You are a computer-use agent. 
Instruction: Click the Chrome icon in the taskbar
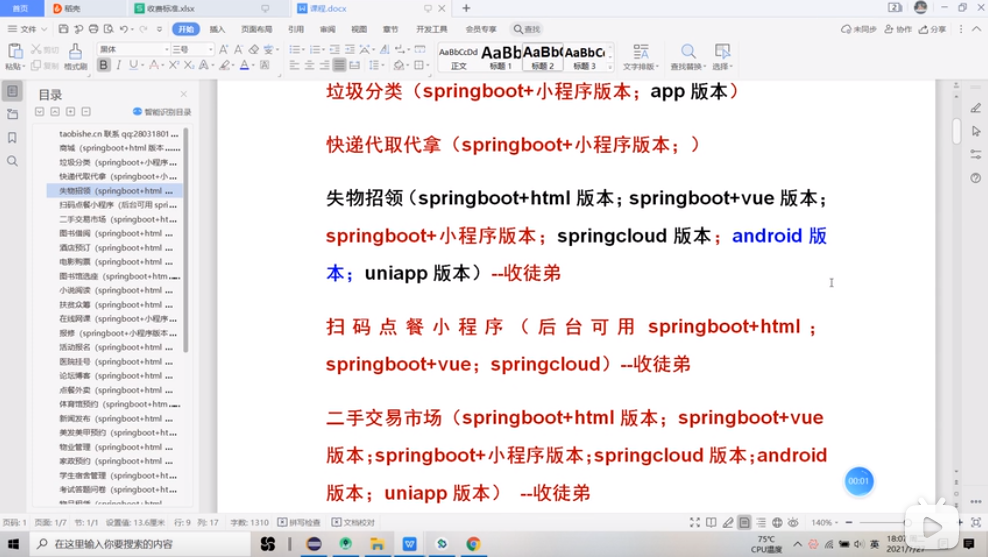point(473,544)
